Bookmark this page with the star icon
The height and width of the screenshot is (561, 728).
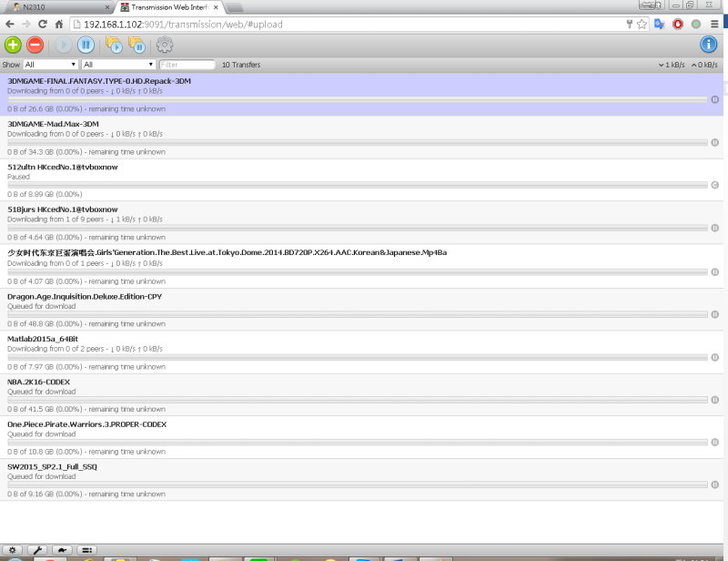(x=642, y=24)
